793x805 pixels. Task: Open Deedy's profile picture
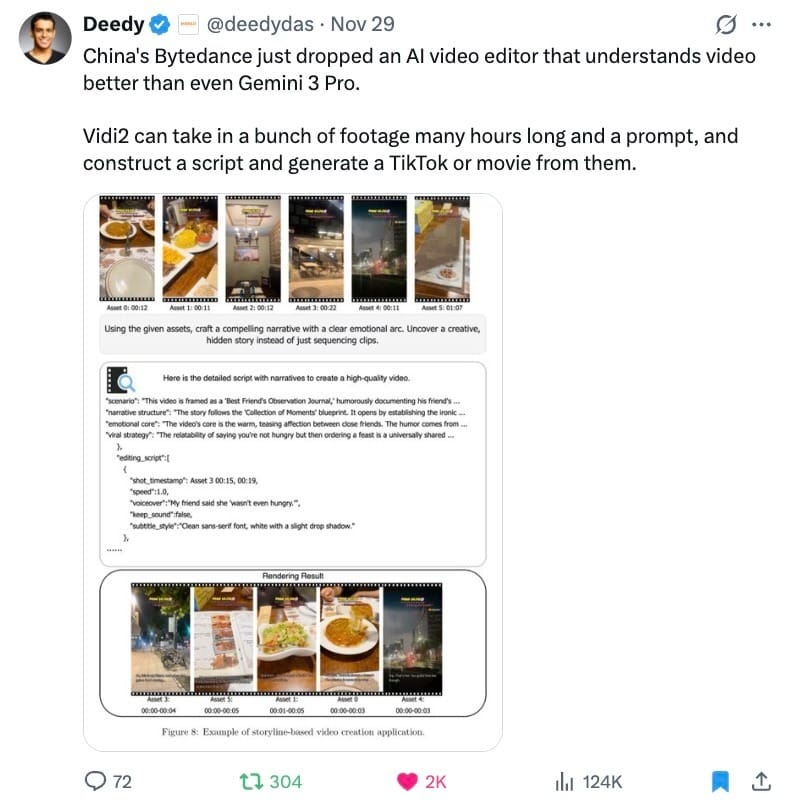coord(45,38)
